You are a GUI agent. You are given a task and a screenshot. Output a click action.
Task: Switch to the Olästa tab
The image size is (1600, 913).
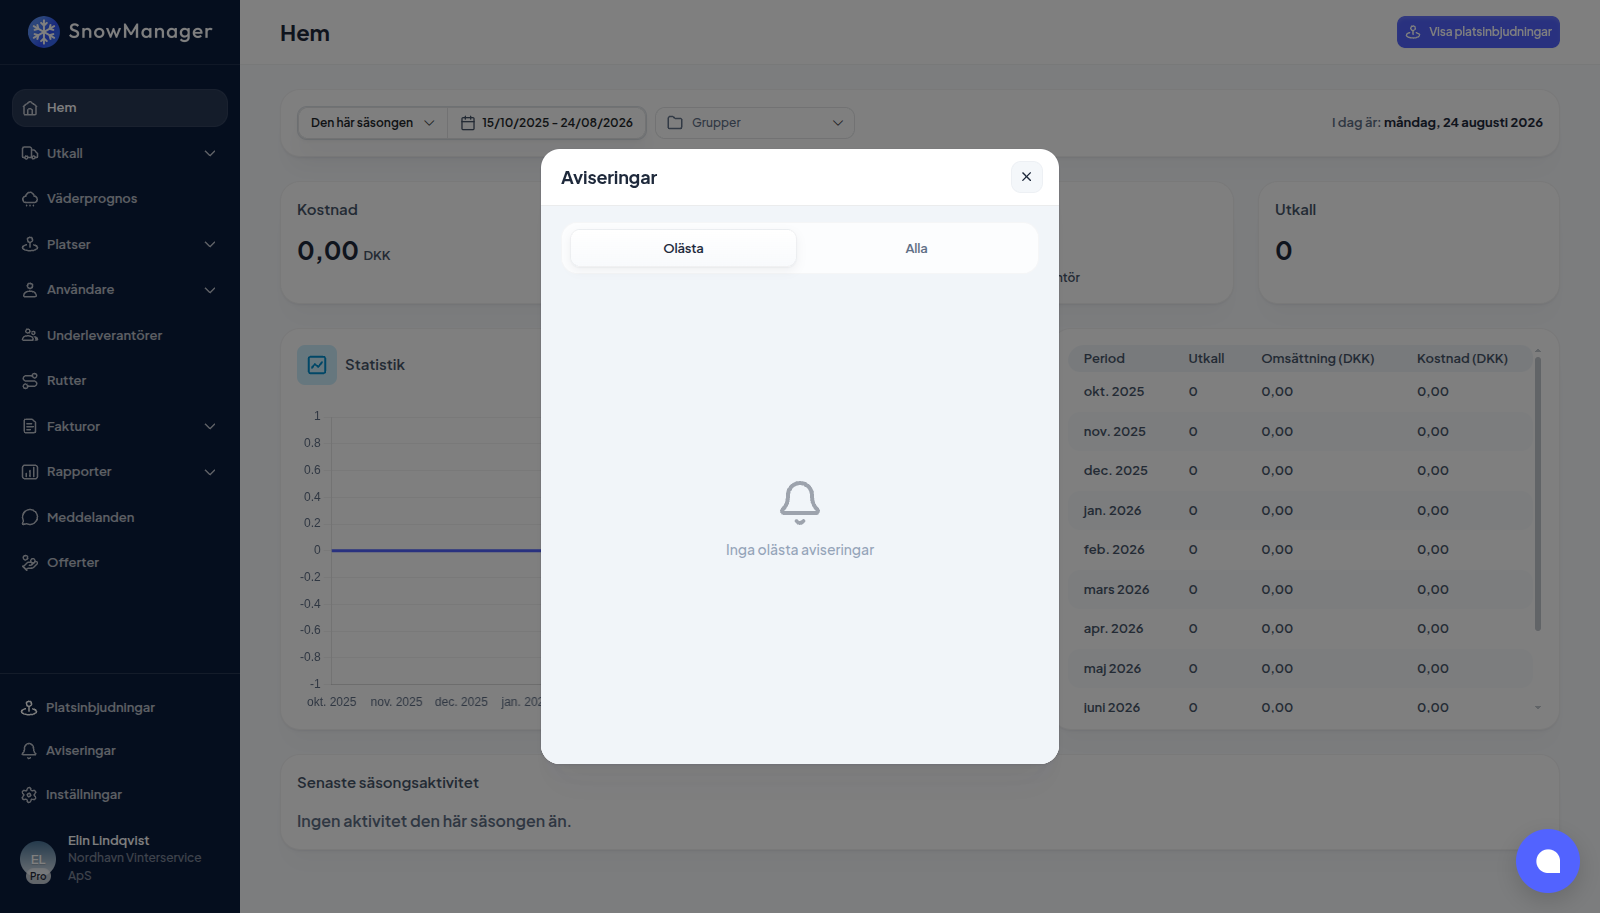click(684, 248)
